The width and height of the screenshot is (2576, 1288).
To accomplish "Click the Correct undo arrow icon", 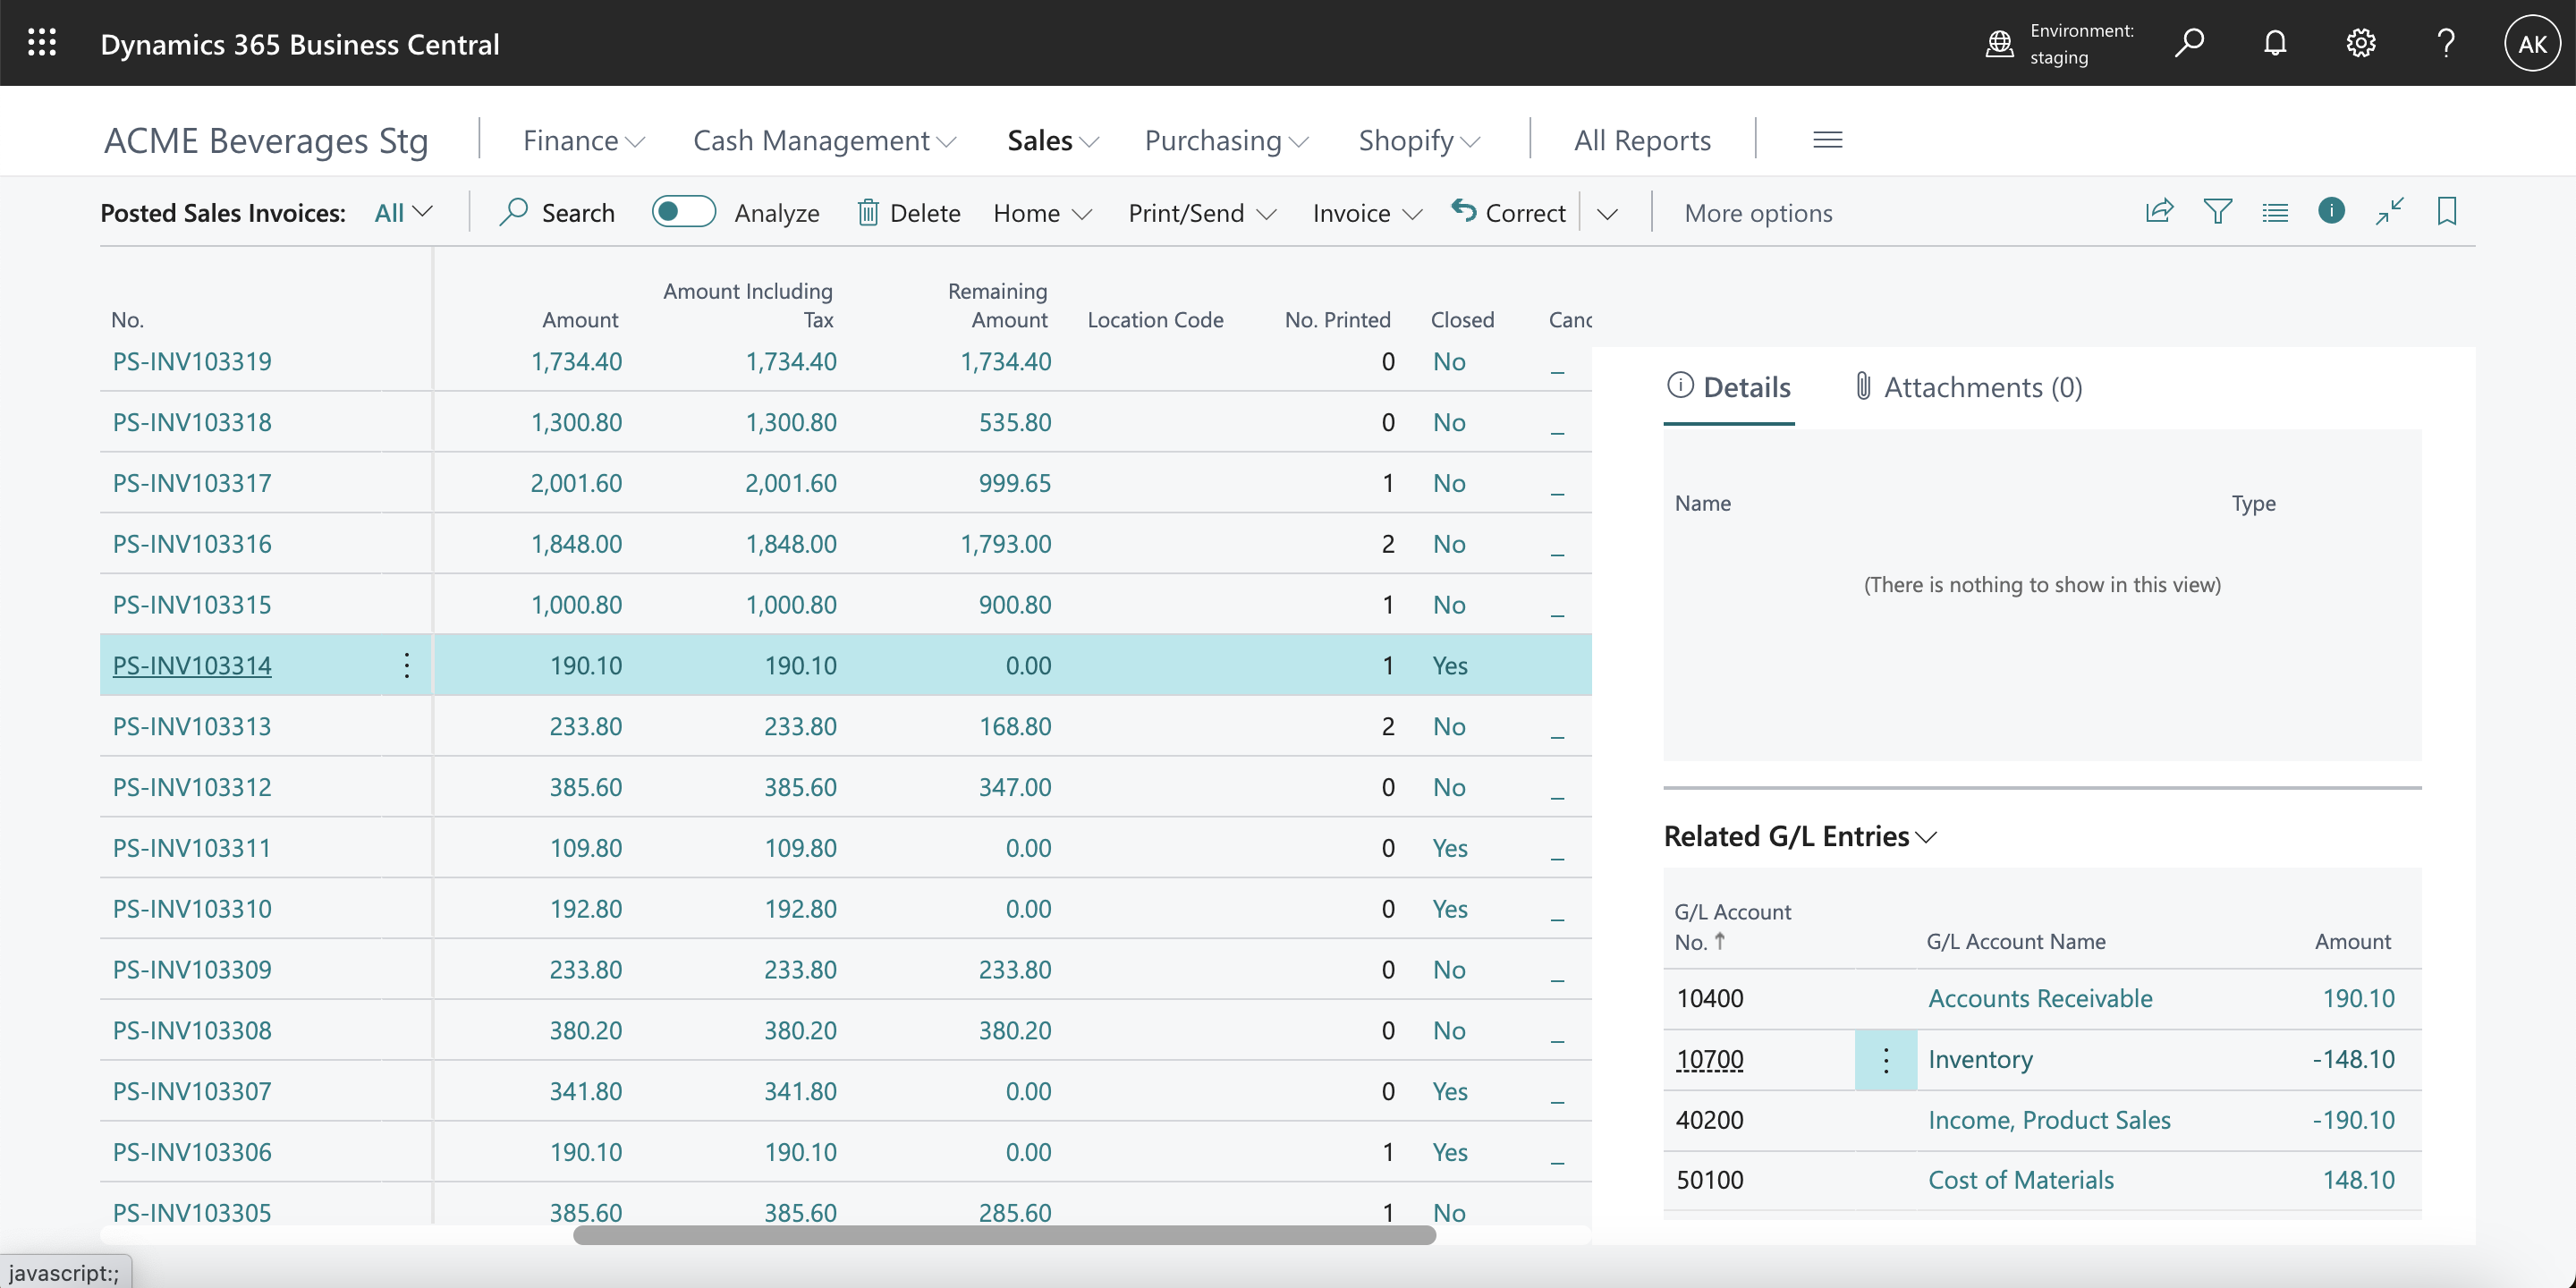I will point(1464,211).
